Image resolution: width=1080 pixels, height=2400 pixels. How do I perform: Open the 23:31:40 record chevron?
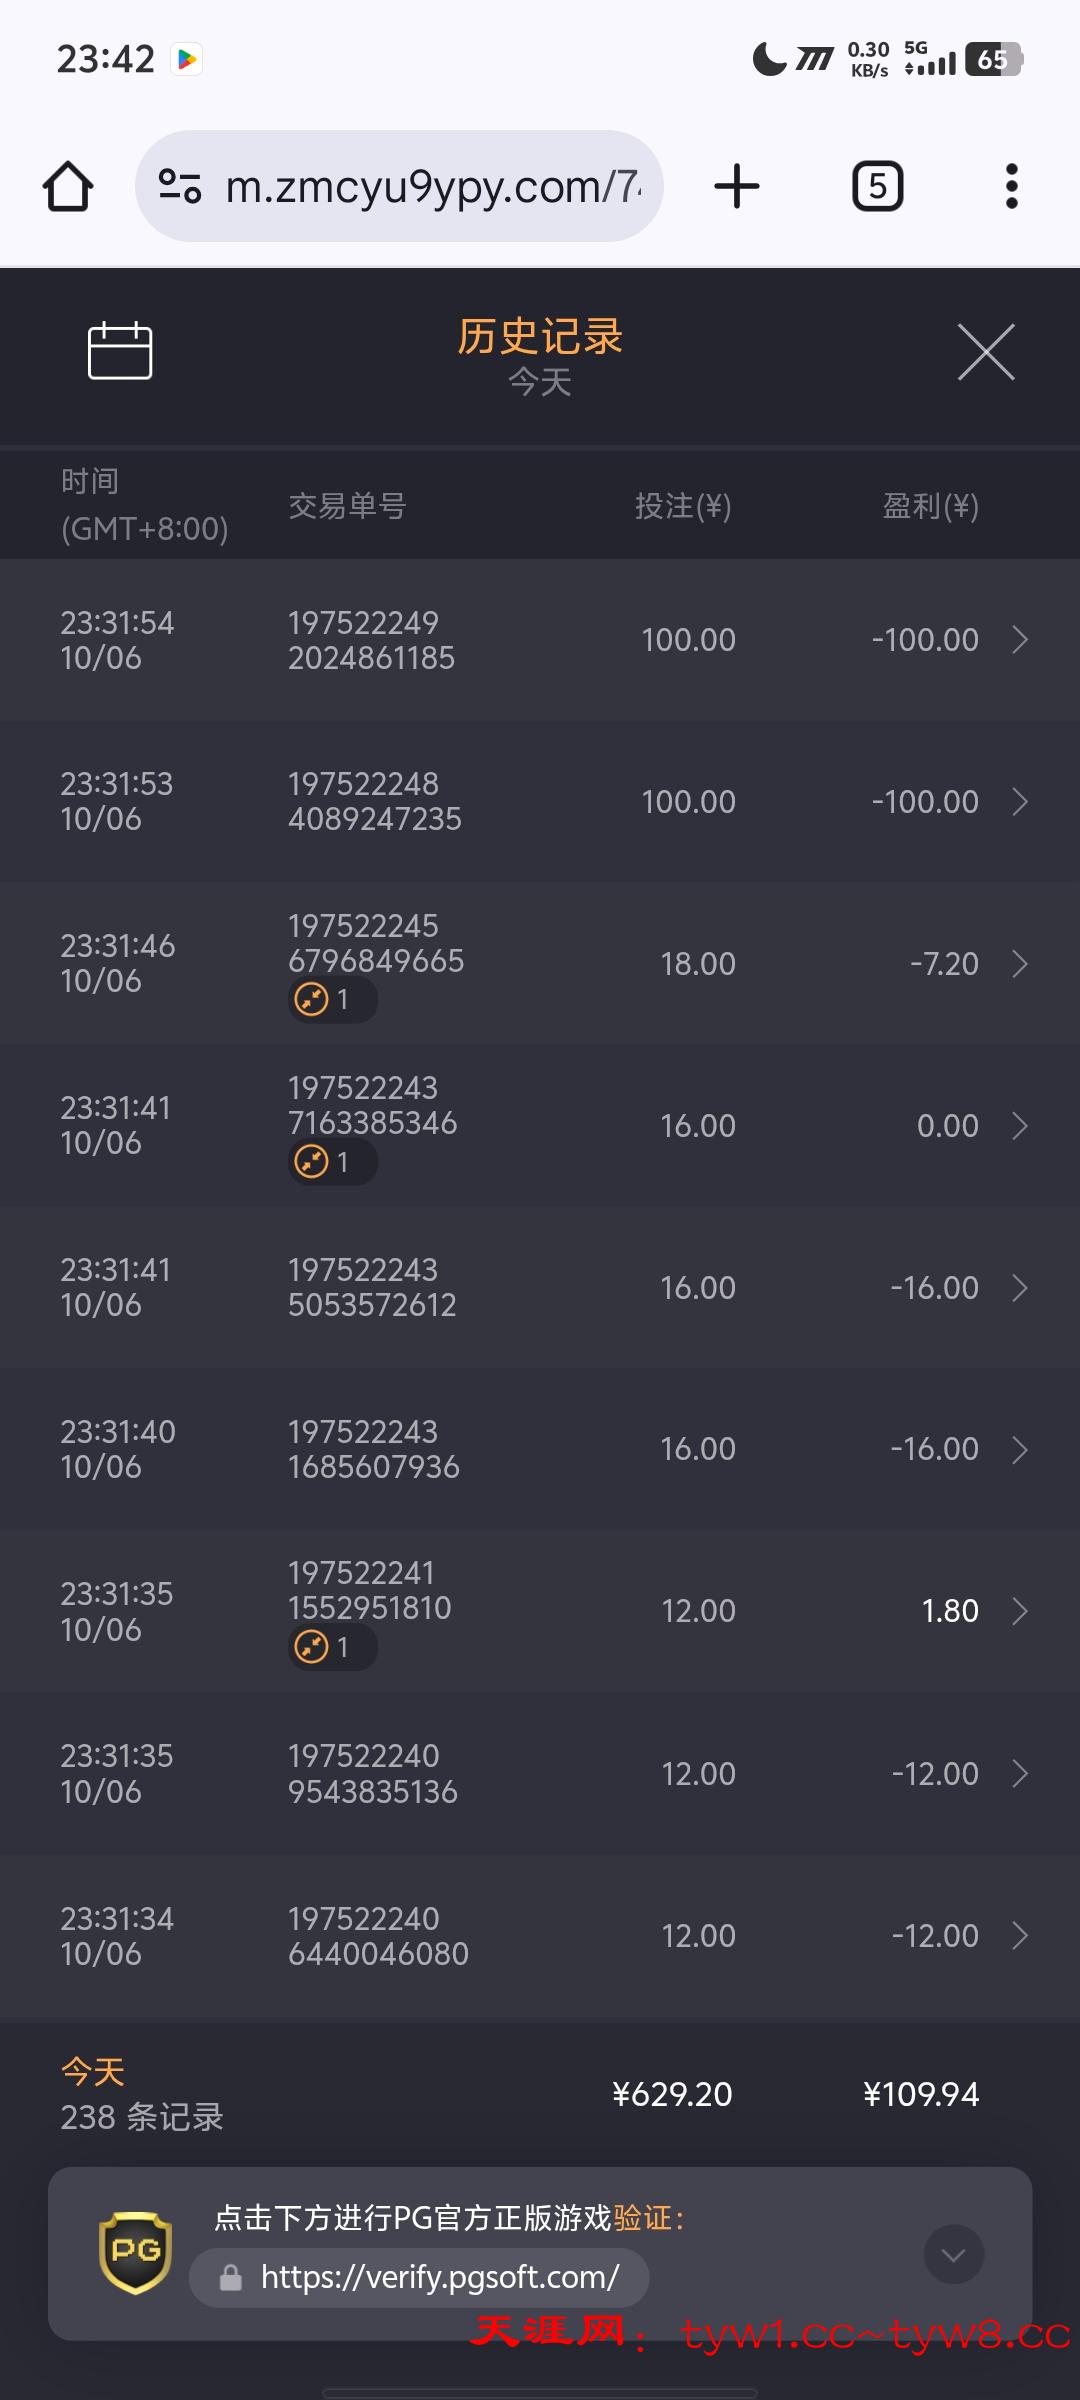click(x=1019, y=1450)
